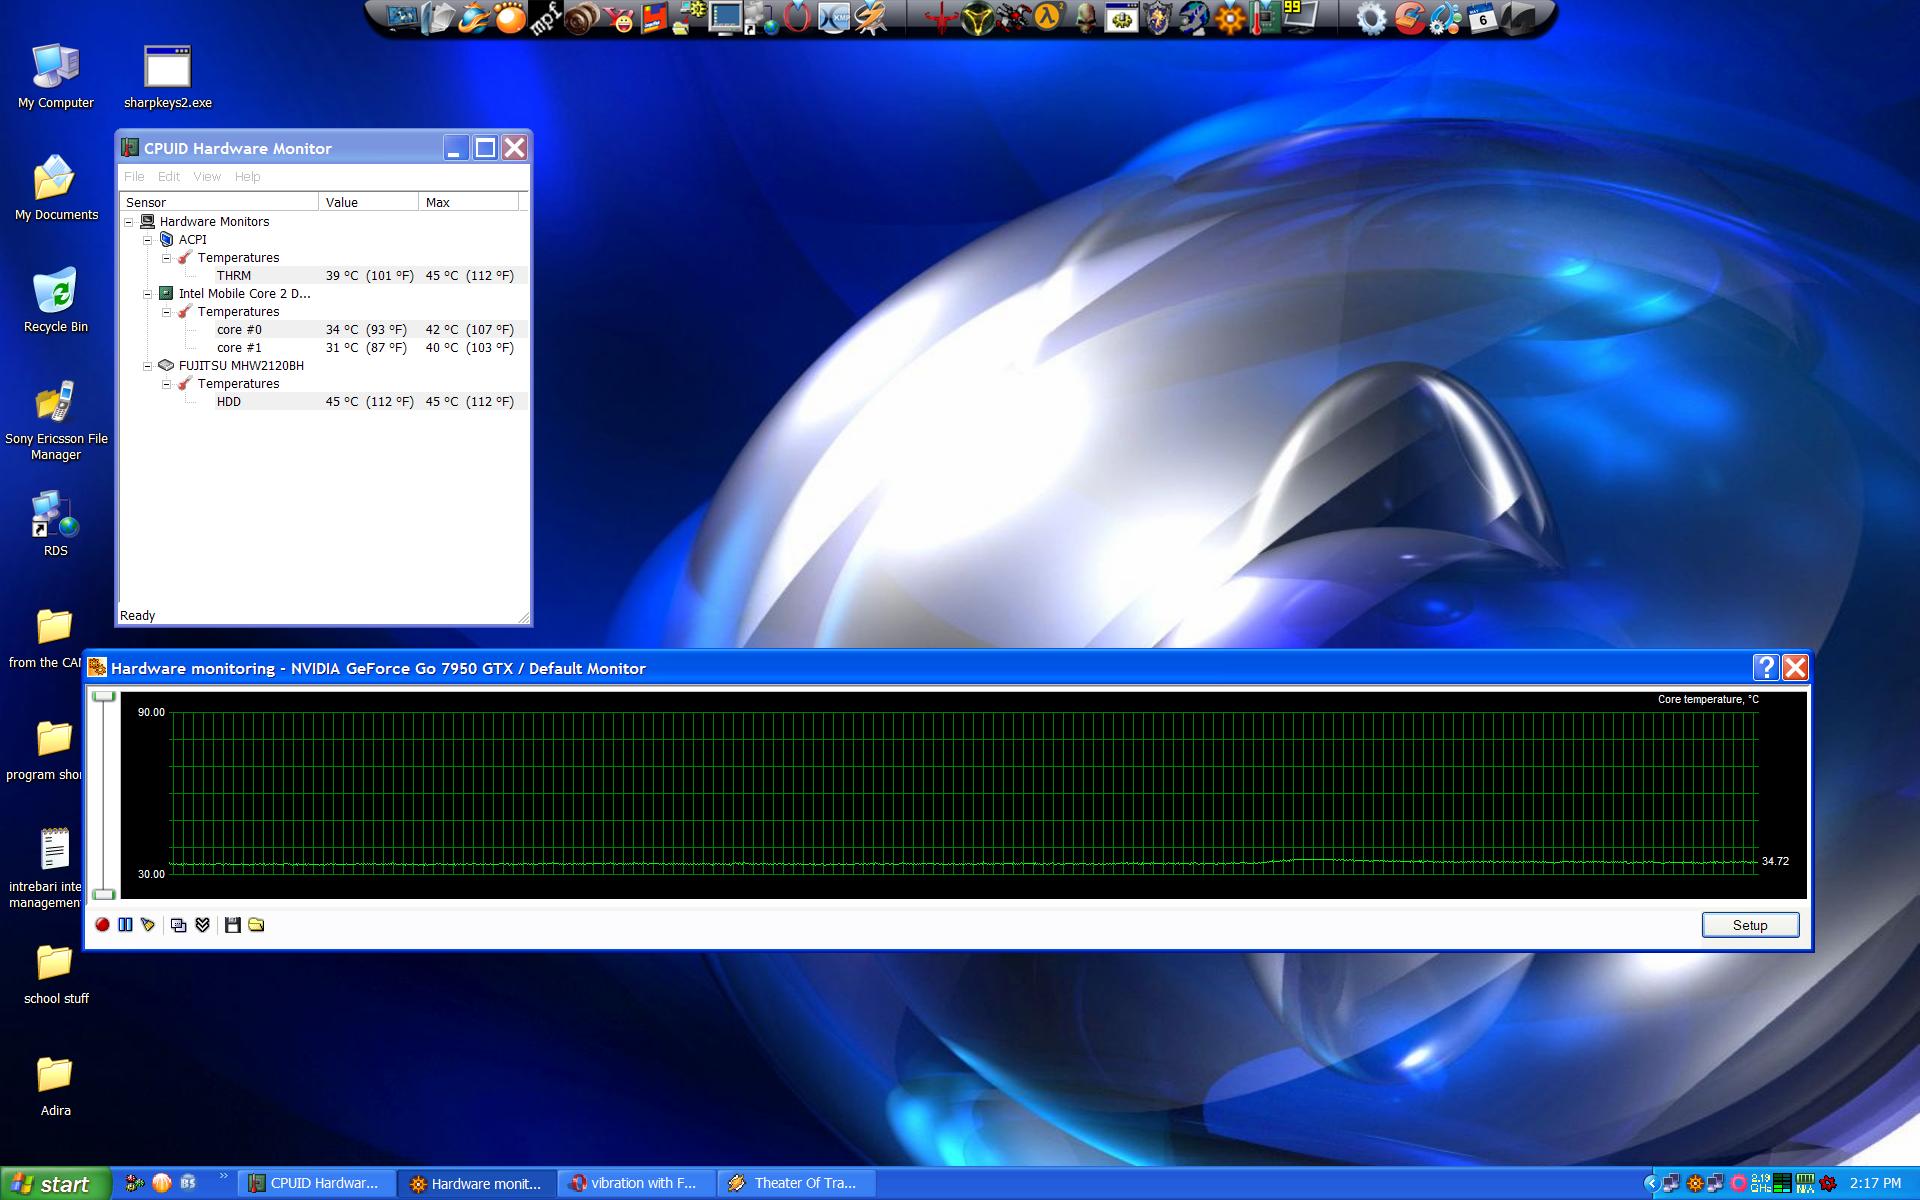Click the Setup button
This screenshot has height=1200, width=1920.
point(1749,925)
